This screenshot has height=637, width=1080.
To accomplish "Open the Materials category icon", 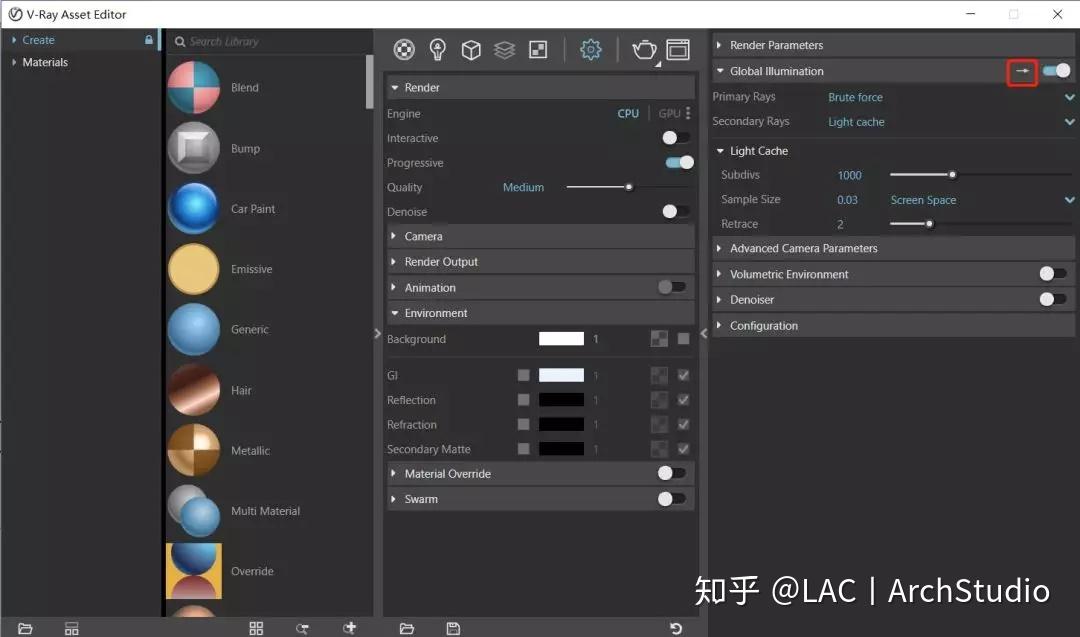I will click(404, 50).
